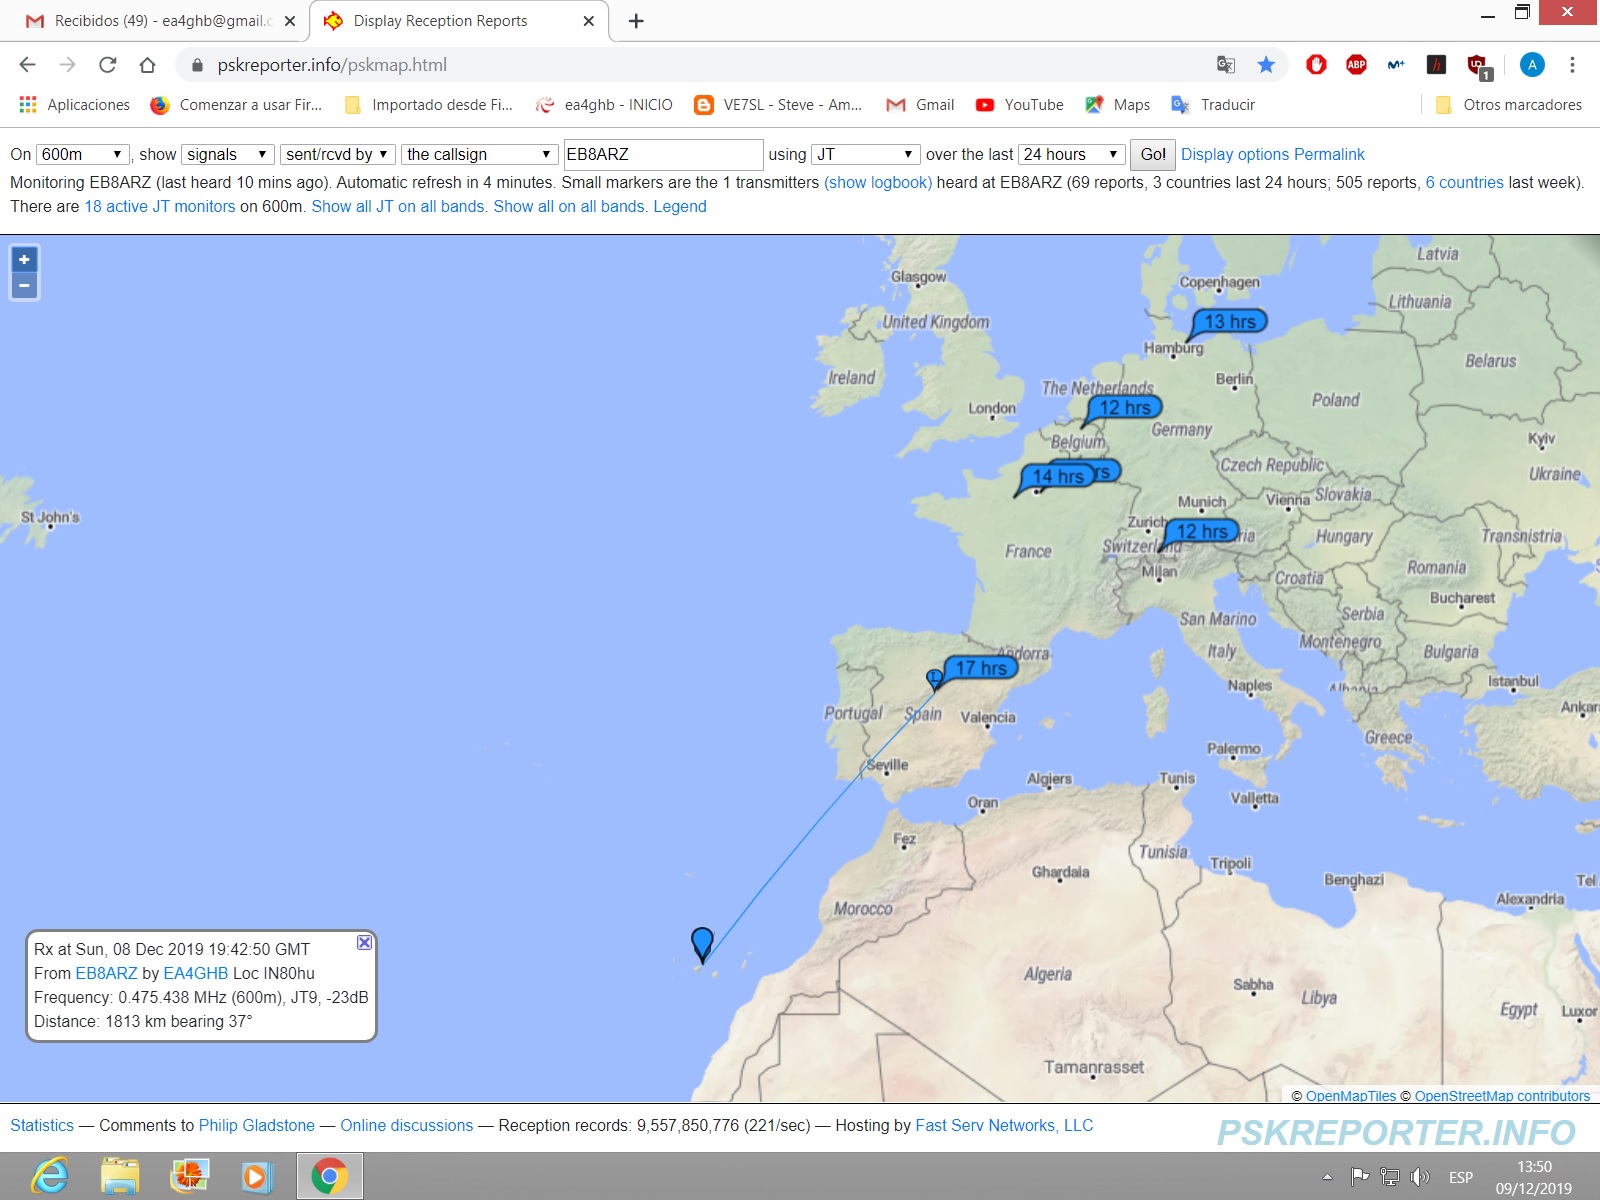Image resolution: width=1600 pixels, height=1200 pixels.
Task: Click EA4GHB link in the report popup
Action: 196,973
